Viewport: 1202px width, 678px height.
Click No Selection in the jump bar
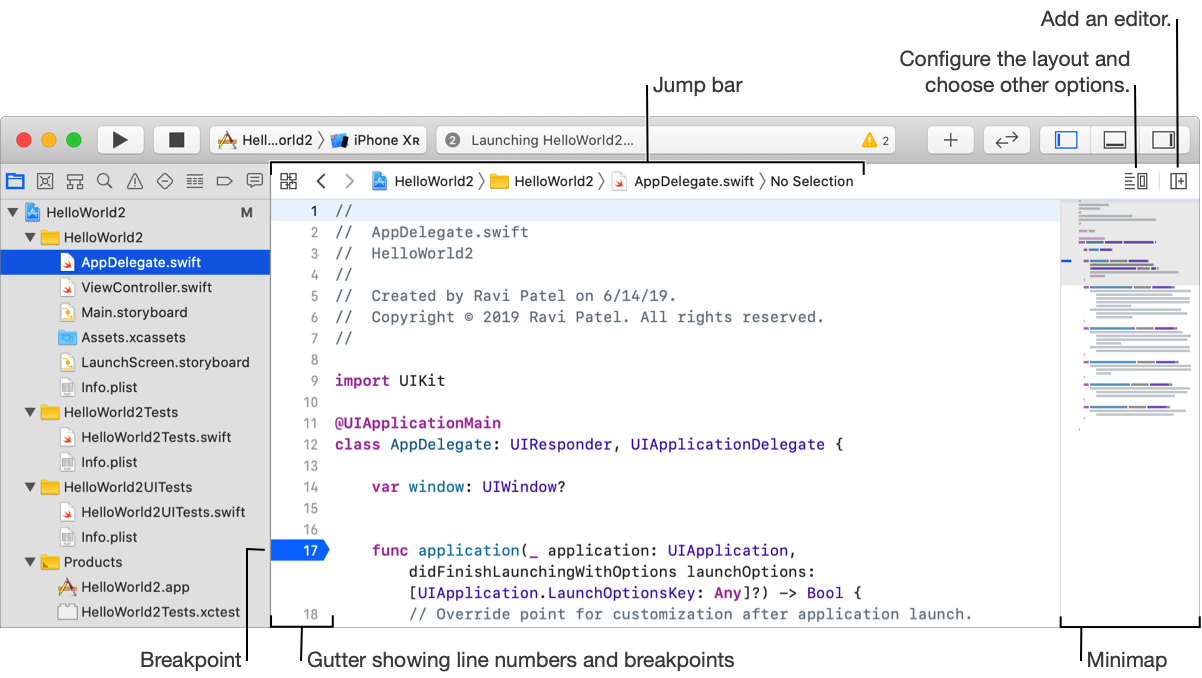(x=812, y=181)
